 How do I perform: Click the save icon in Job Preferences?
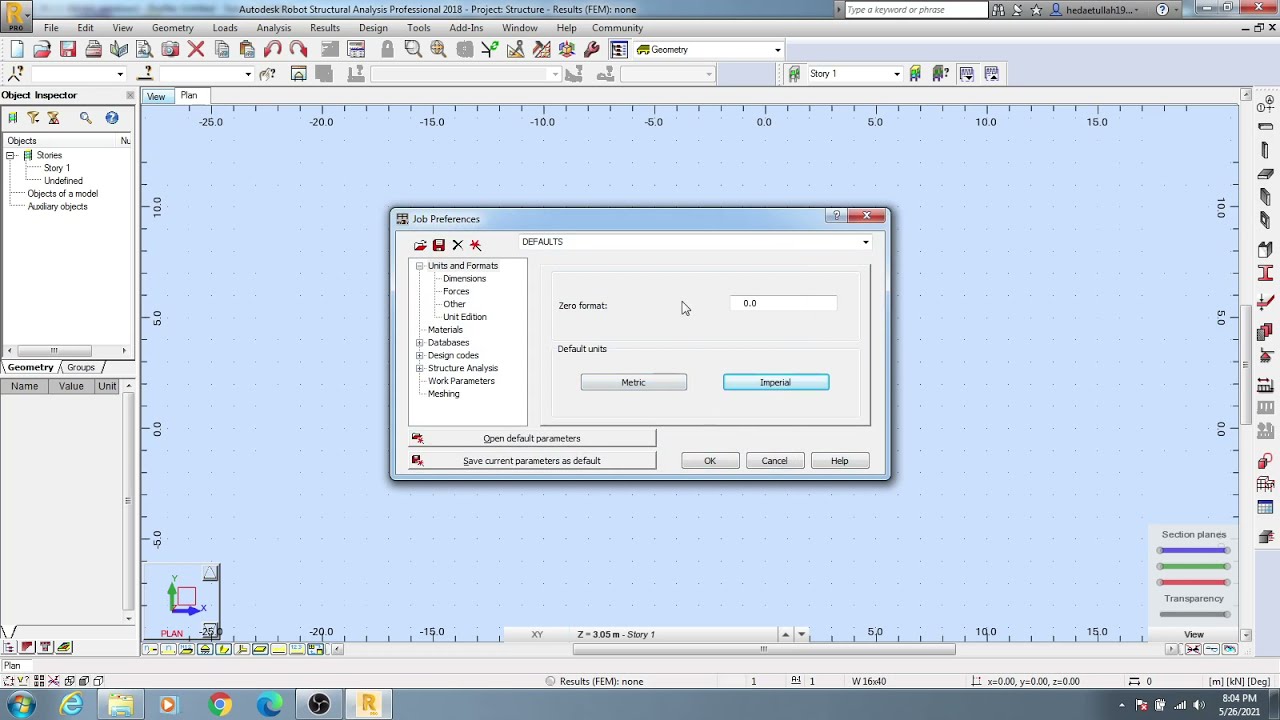[439, 245]
